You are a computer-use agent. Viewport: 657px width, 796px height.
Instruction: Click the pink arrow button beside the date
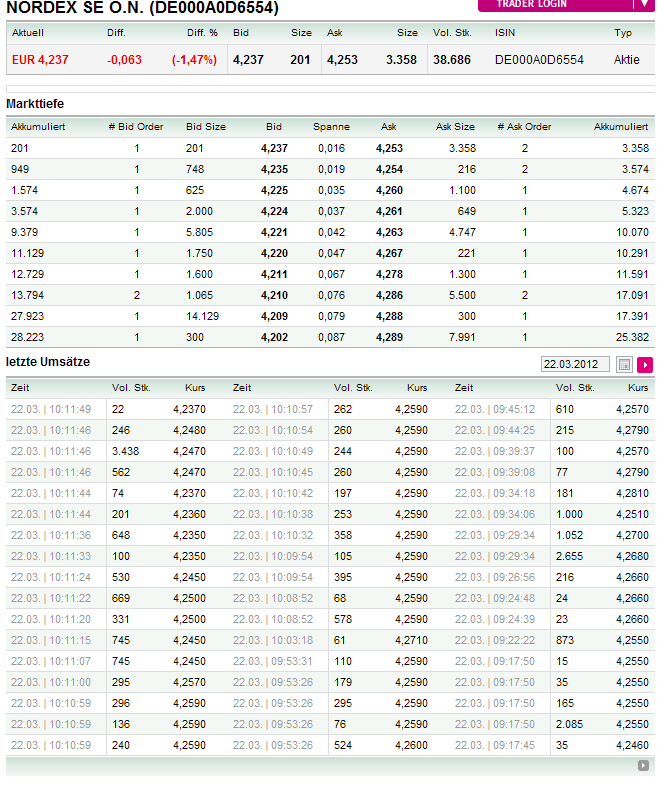coord(645,365)
